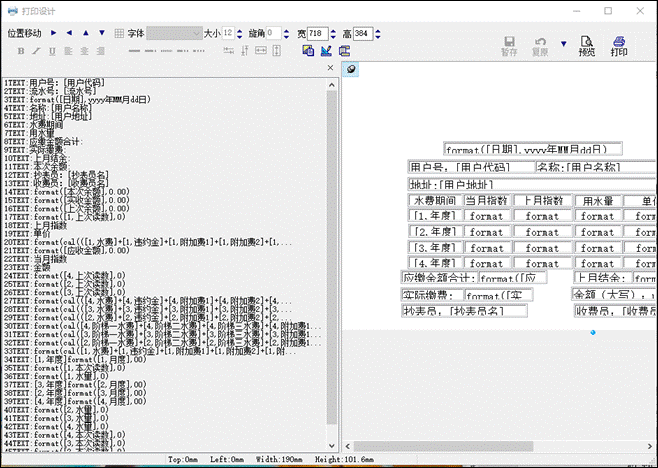
Task: Select list row 6TEXT 水费期间
Action: [34, 125]
